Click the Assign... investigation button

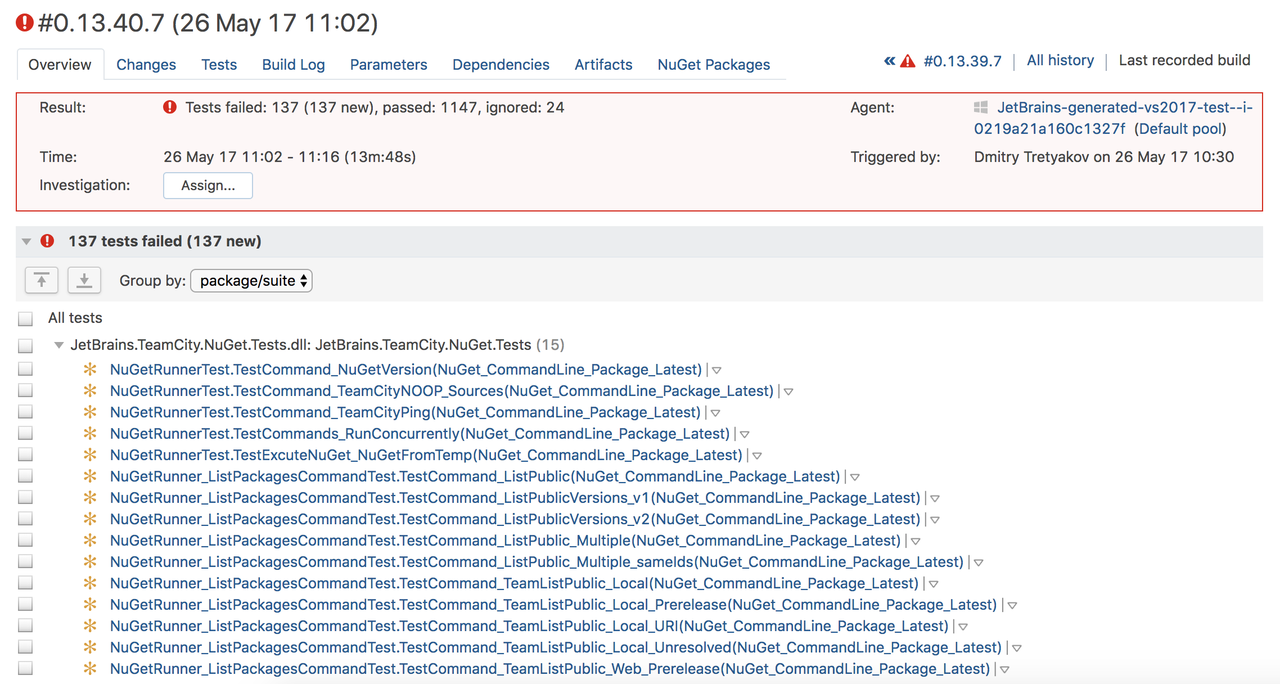point(208,185)
